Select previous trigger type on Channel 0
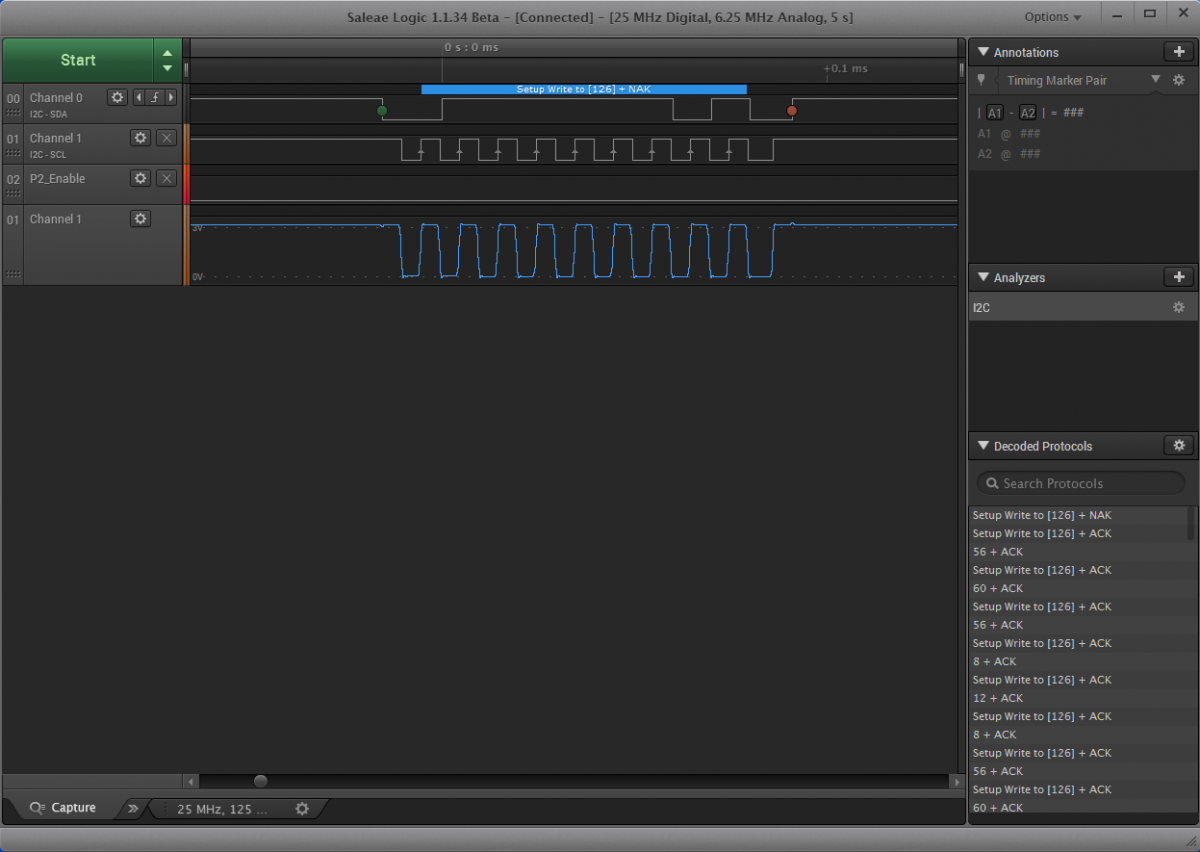 [138, 97]
